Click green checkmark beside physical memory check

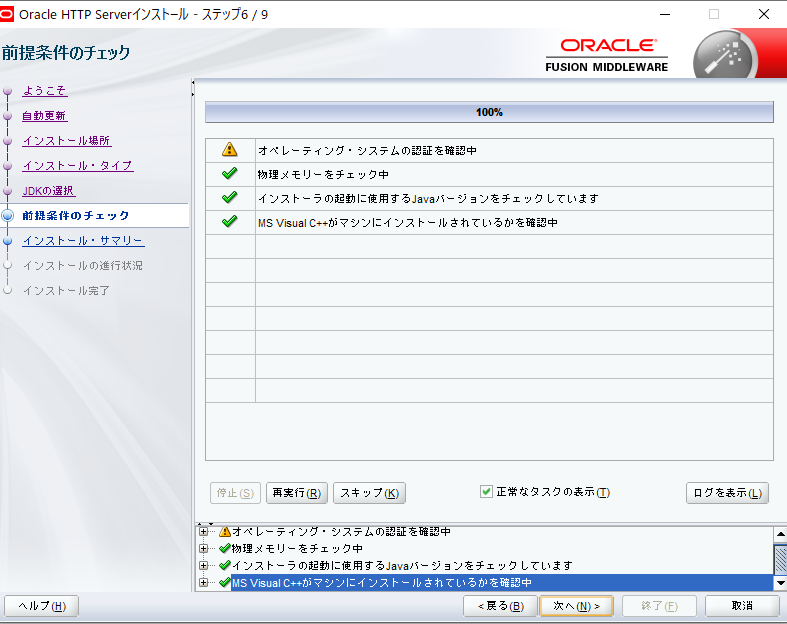(x=230, y=174)
